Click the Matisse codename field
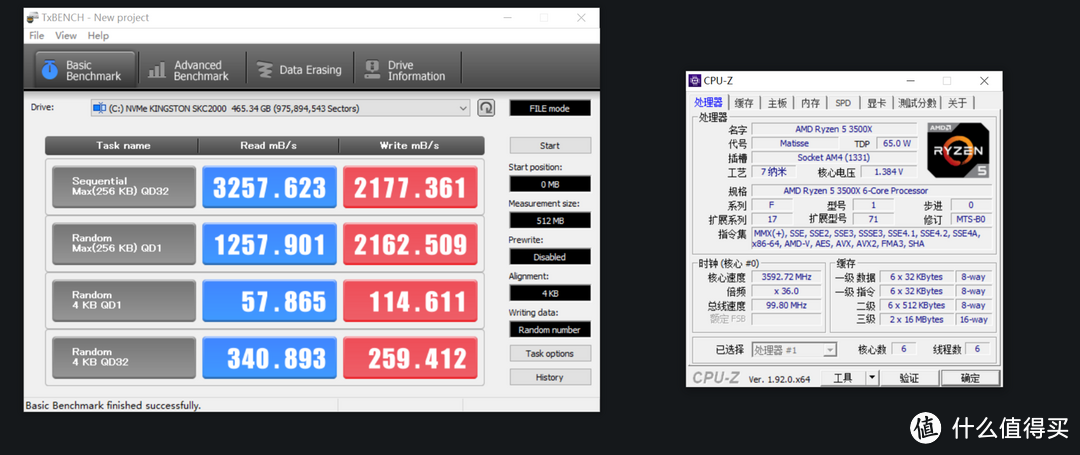The width and height of the screenshot is (1080, 455). (x=793, y=143)
